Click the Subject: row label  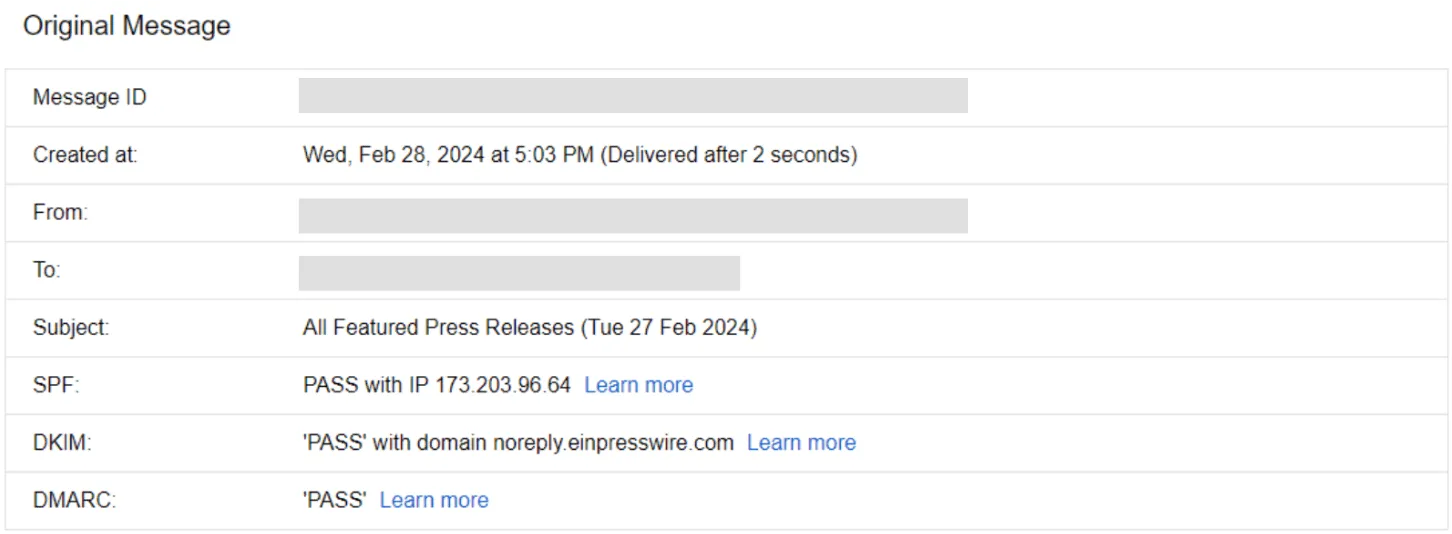[x=71, y=328]
